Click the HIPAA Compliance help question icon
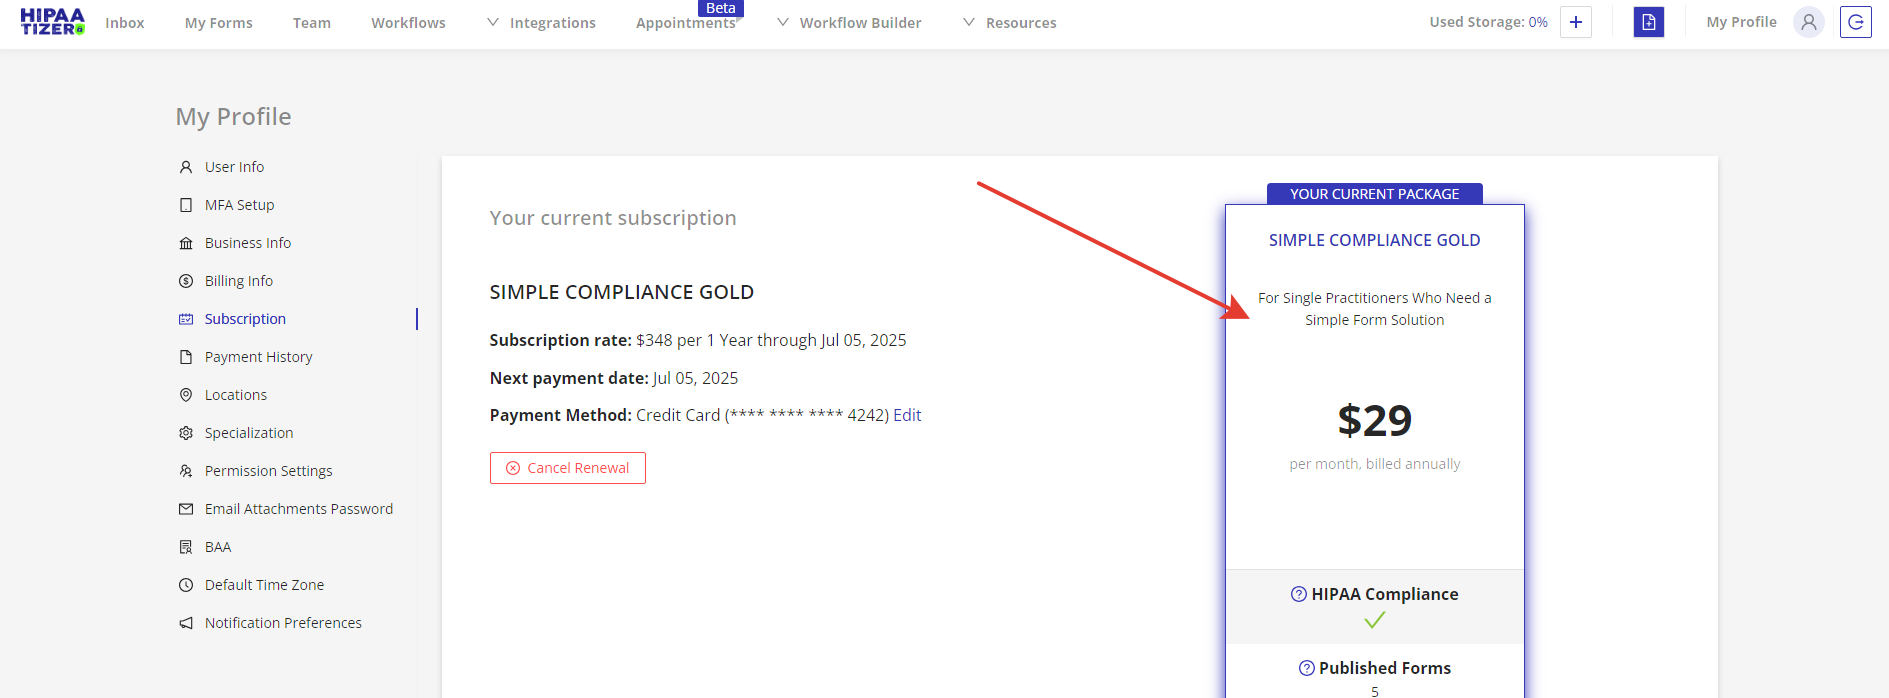The image size is (1889, 698). click(1298, 594)
